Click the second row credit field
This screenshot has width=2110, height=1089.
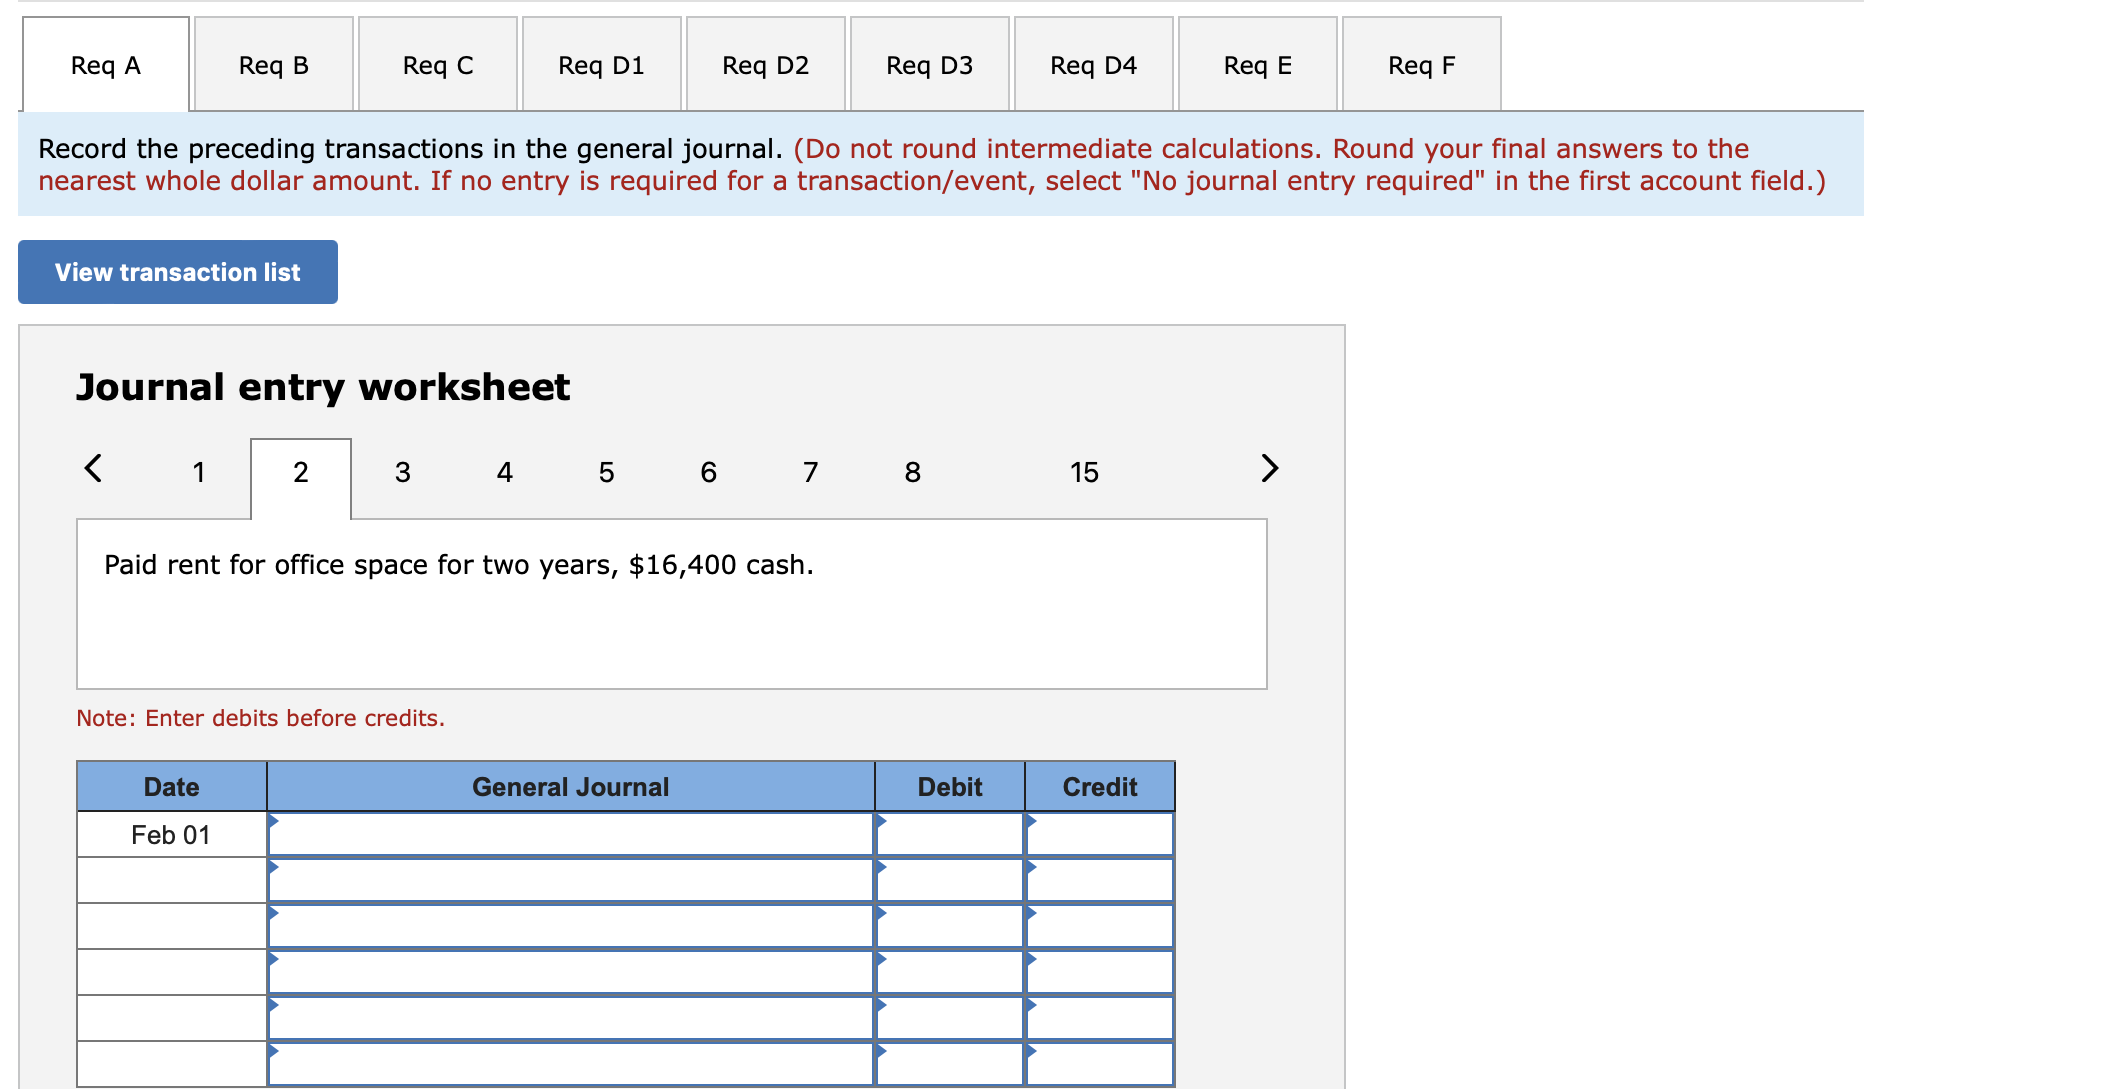coord(1100,881)
